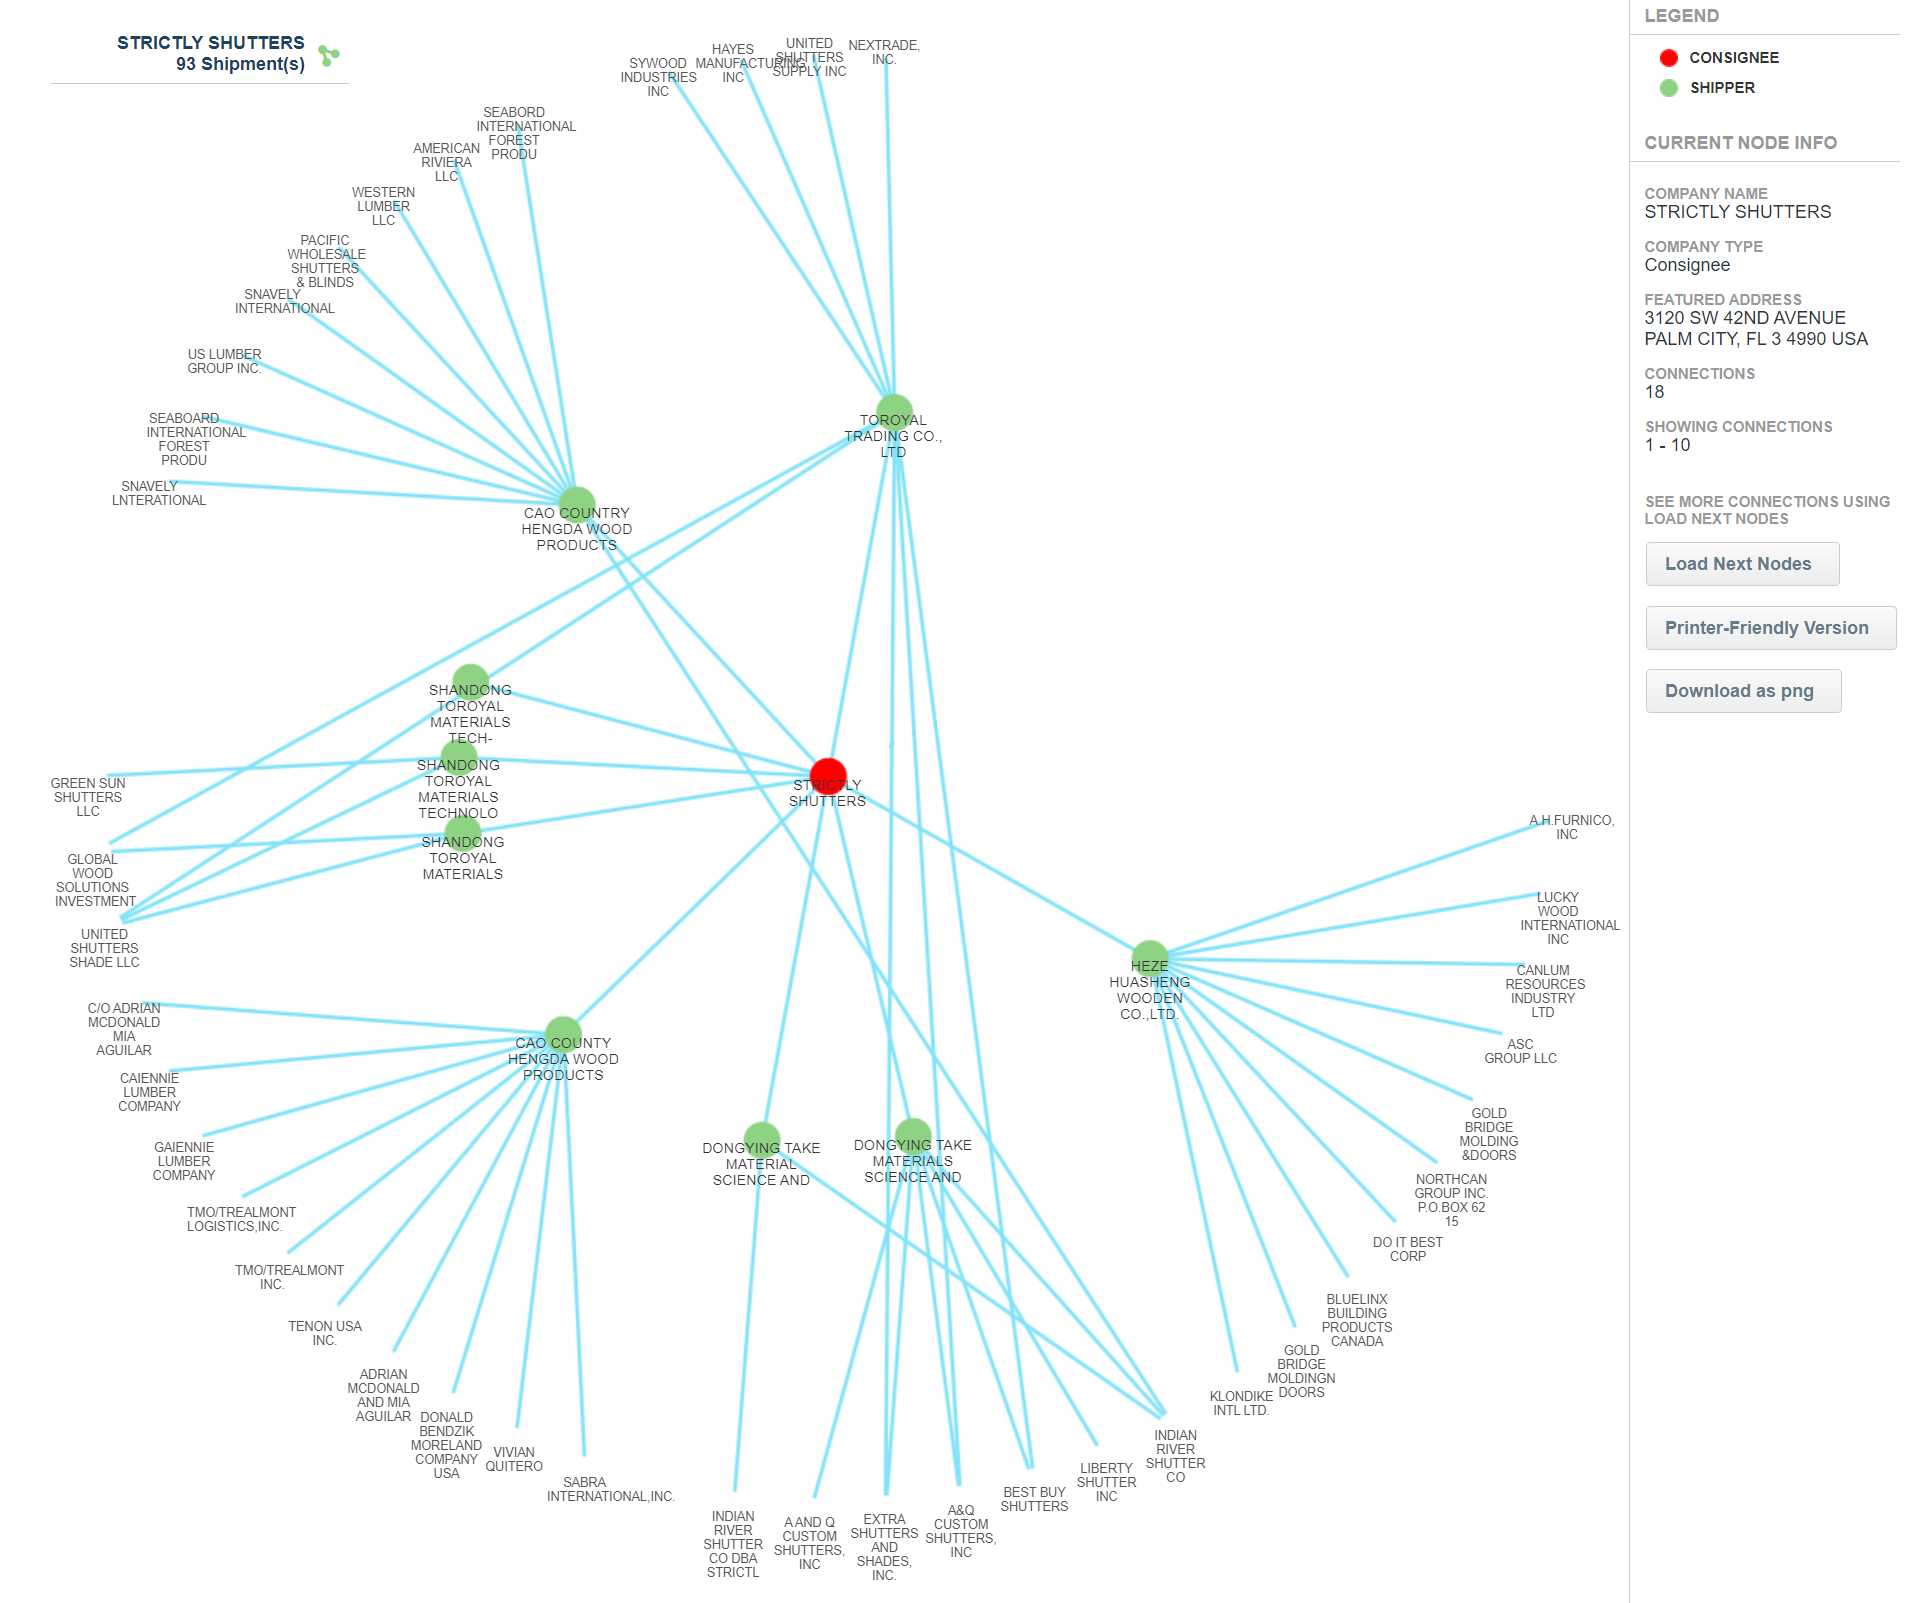Click the SNAVELY LNTERATIONAL label
This screenshot has height=1603, width=1920.
pyautogui.click(x=158, y=493)
